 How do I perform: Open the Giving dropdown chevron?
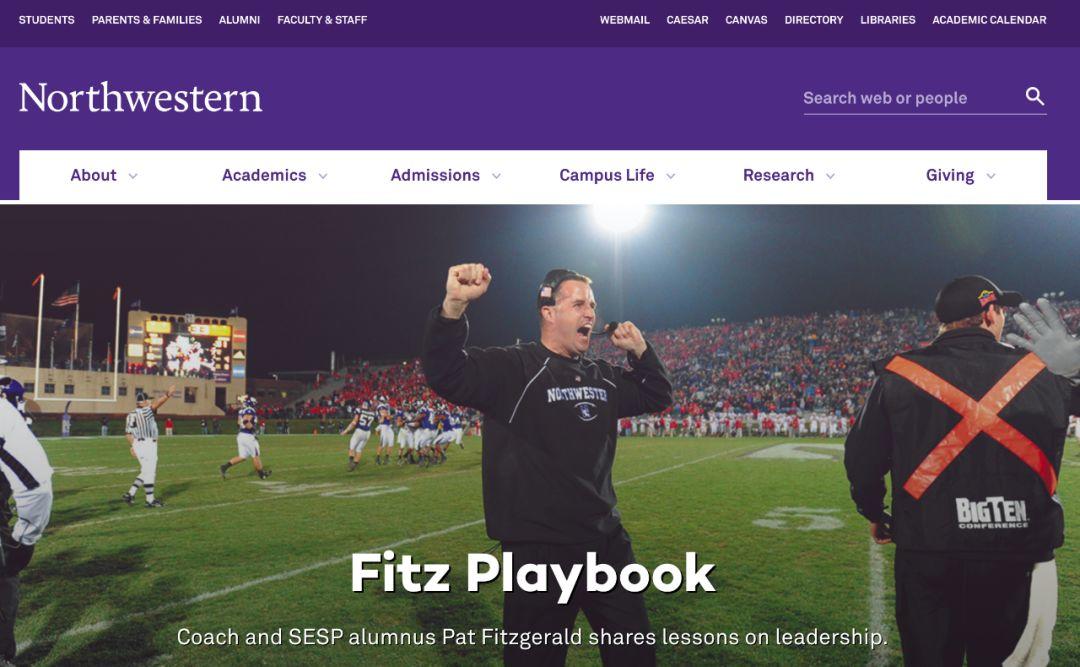[990, 176]
